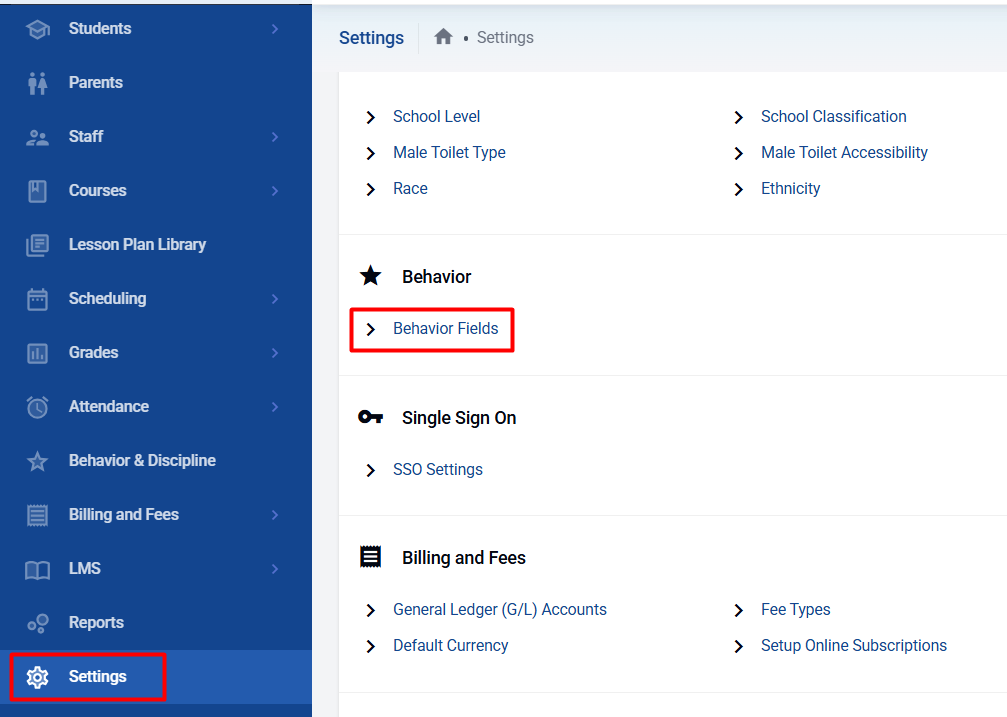1007x717 pixels.
Task: Open Setup Online Subscriptions link
Action: (853, 646)
